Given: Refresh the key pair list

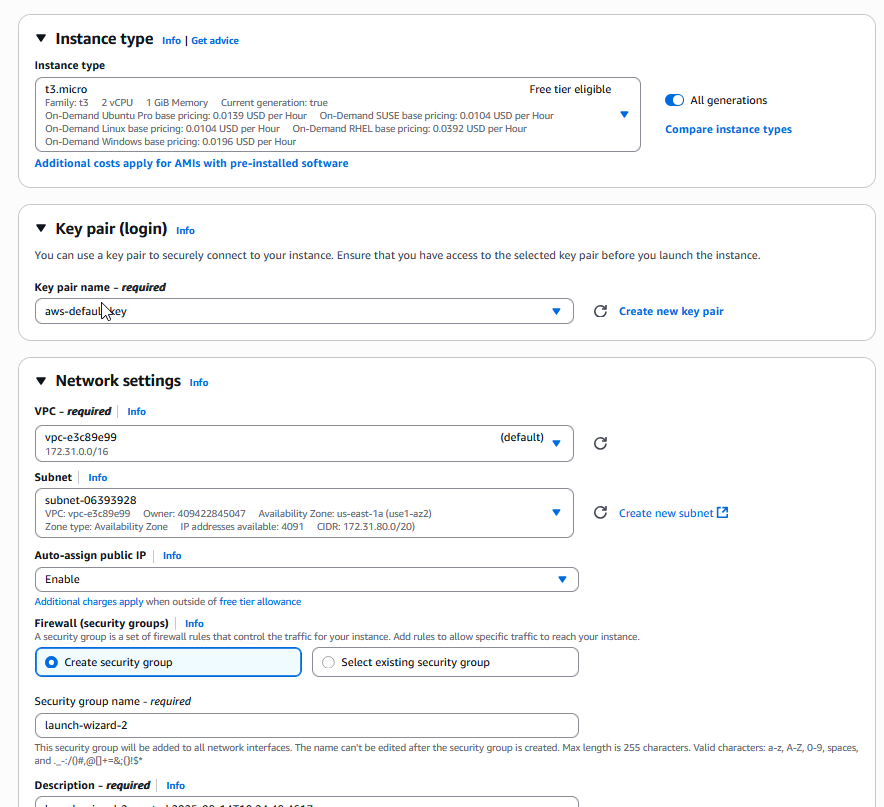Looking at the screenshot, I should pyautogui.click(x=600, y=311).
